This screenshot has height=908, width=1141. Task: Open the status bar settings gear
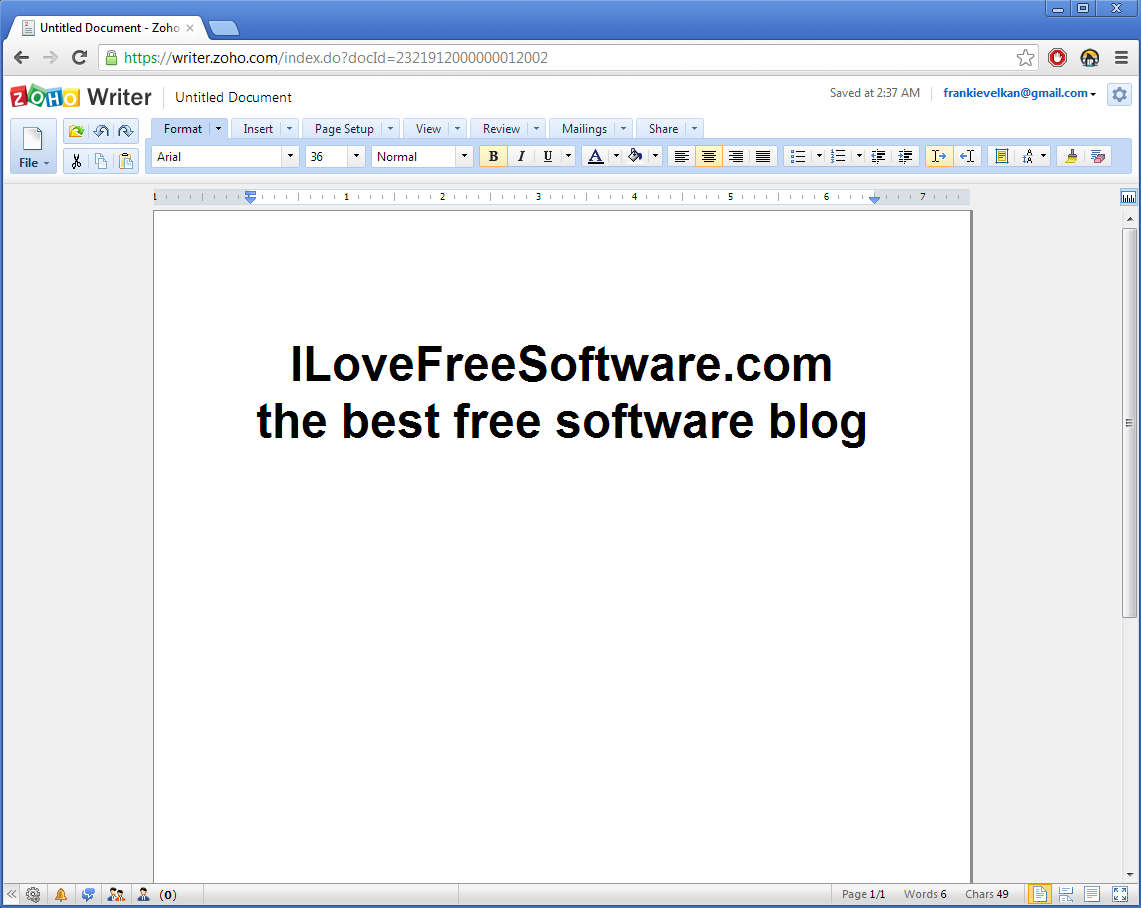pos(33,894)
